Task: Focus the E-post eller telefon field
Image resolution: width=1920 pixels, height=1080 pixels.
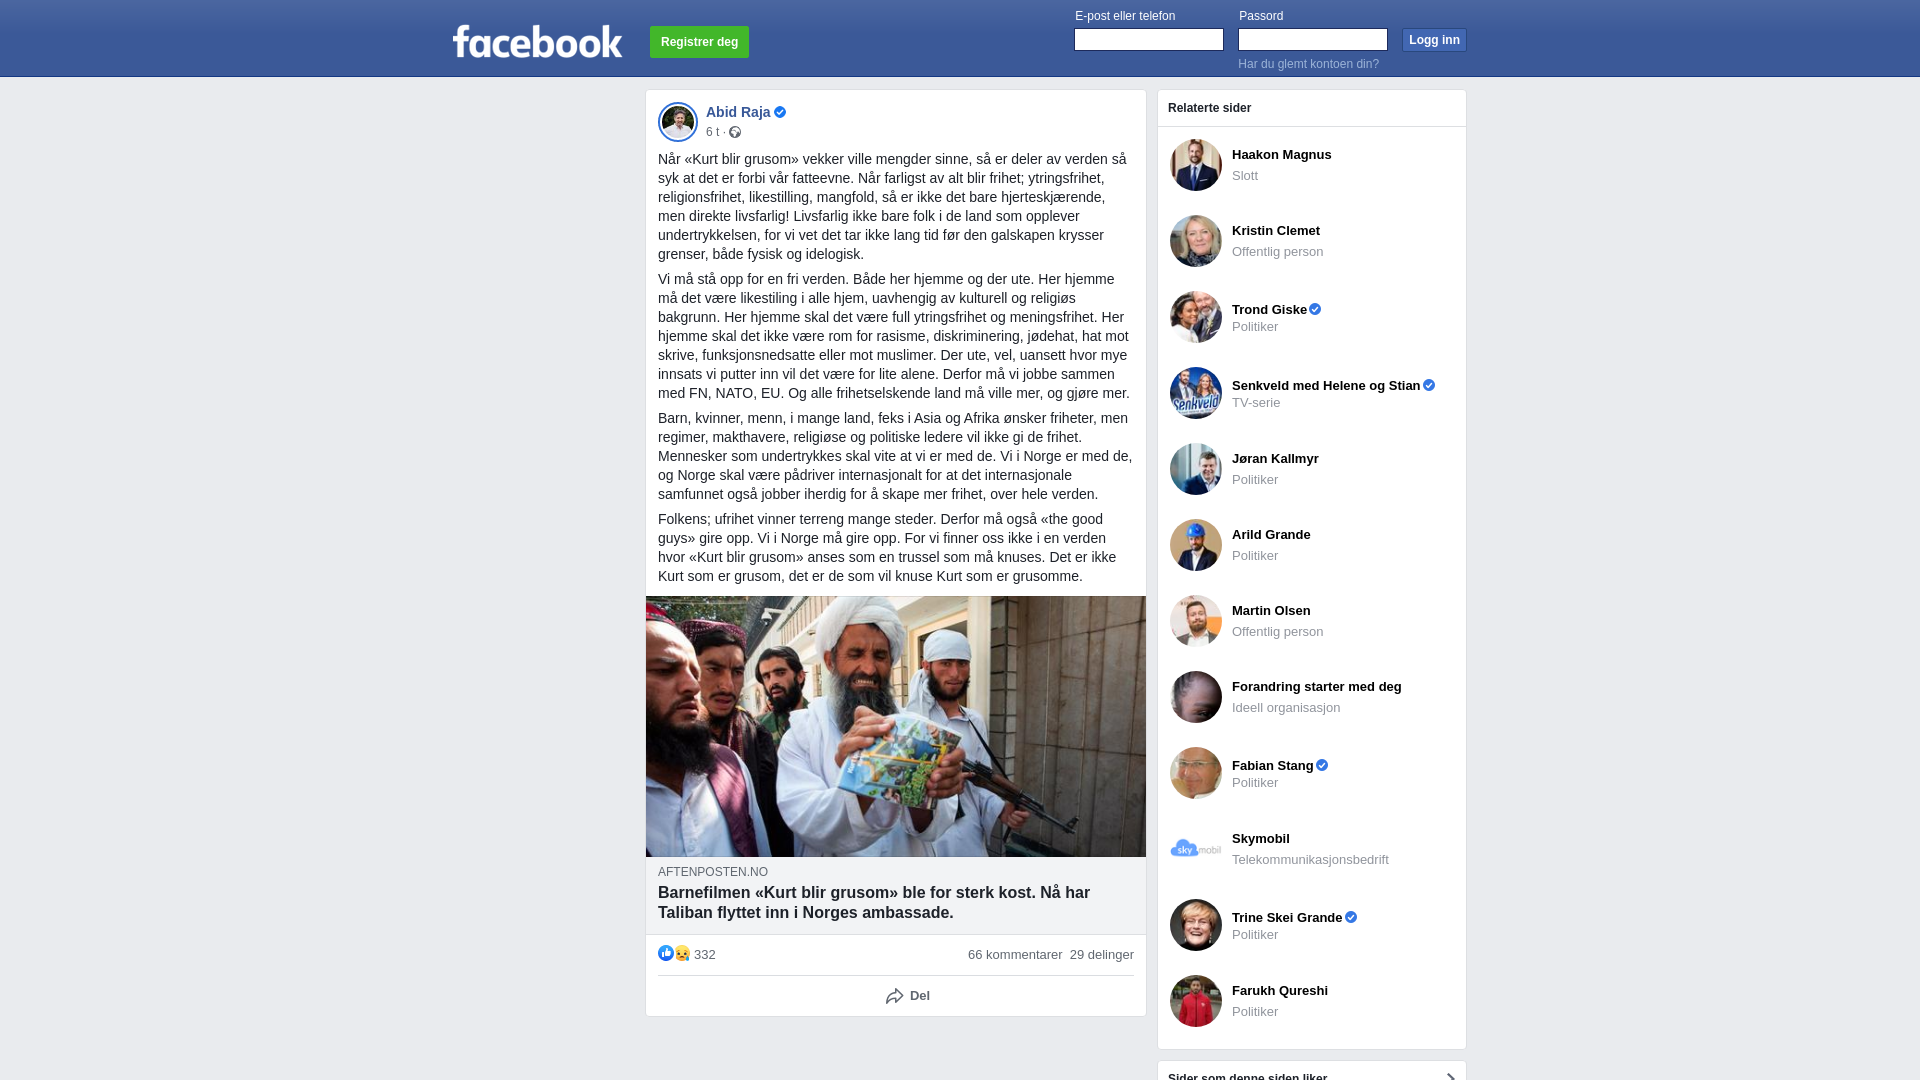Action: pyautogui.click(x=1149, y=40)
